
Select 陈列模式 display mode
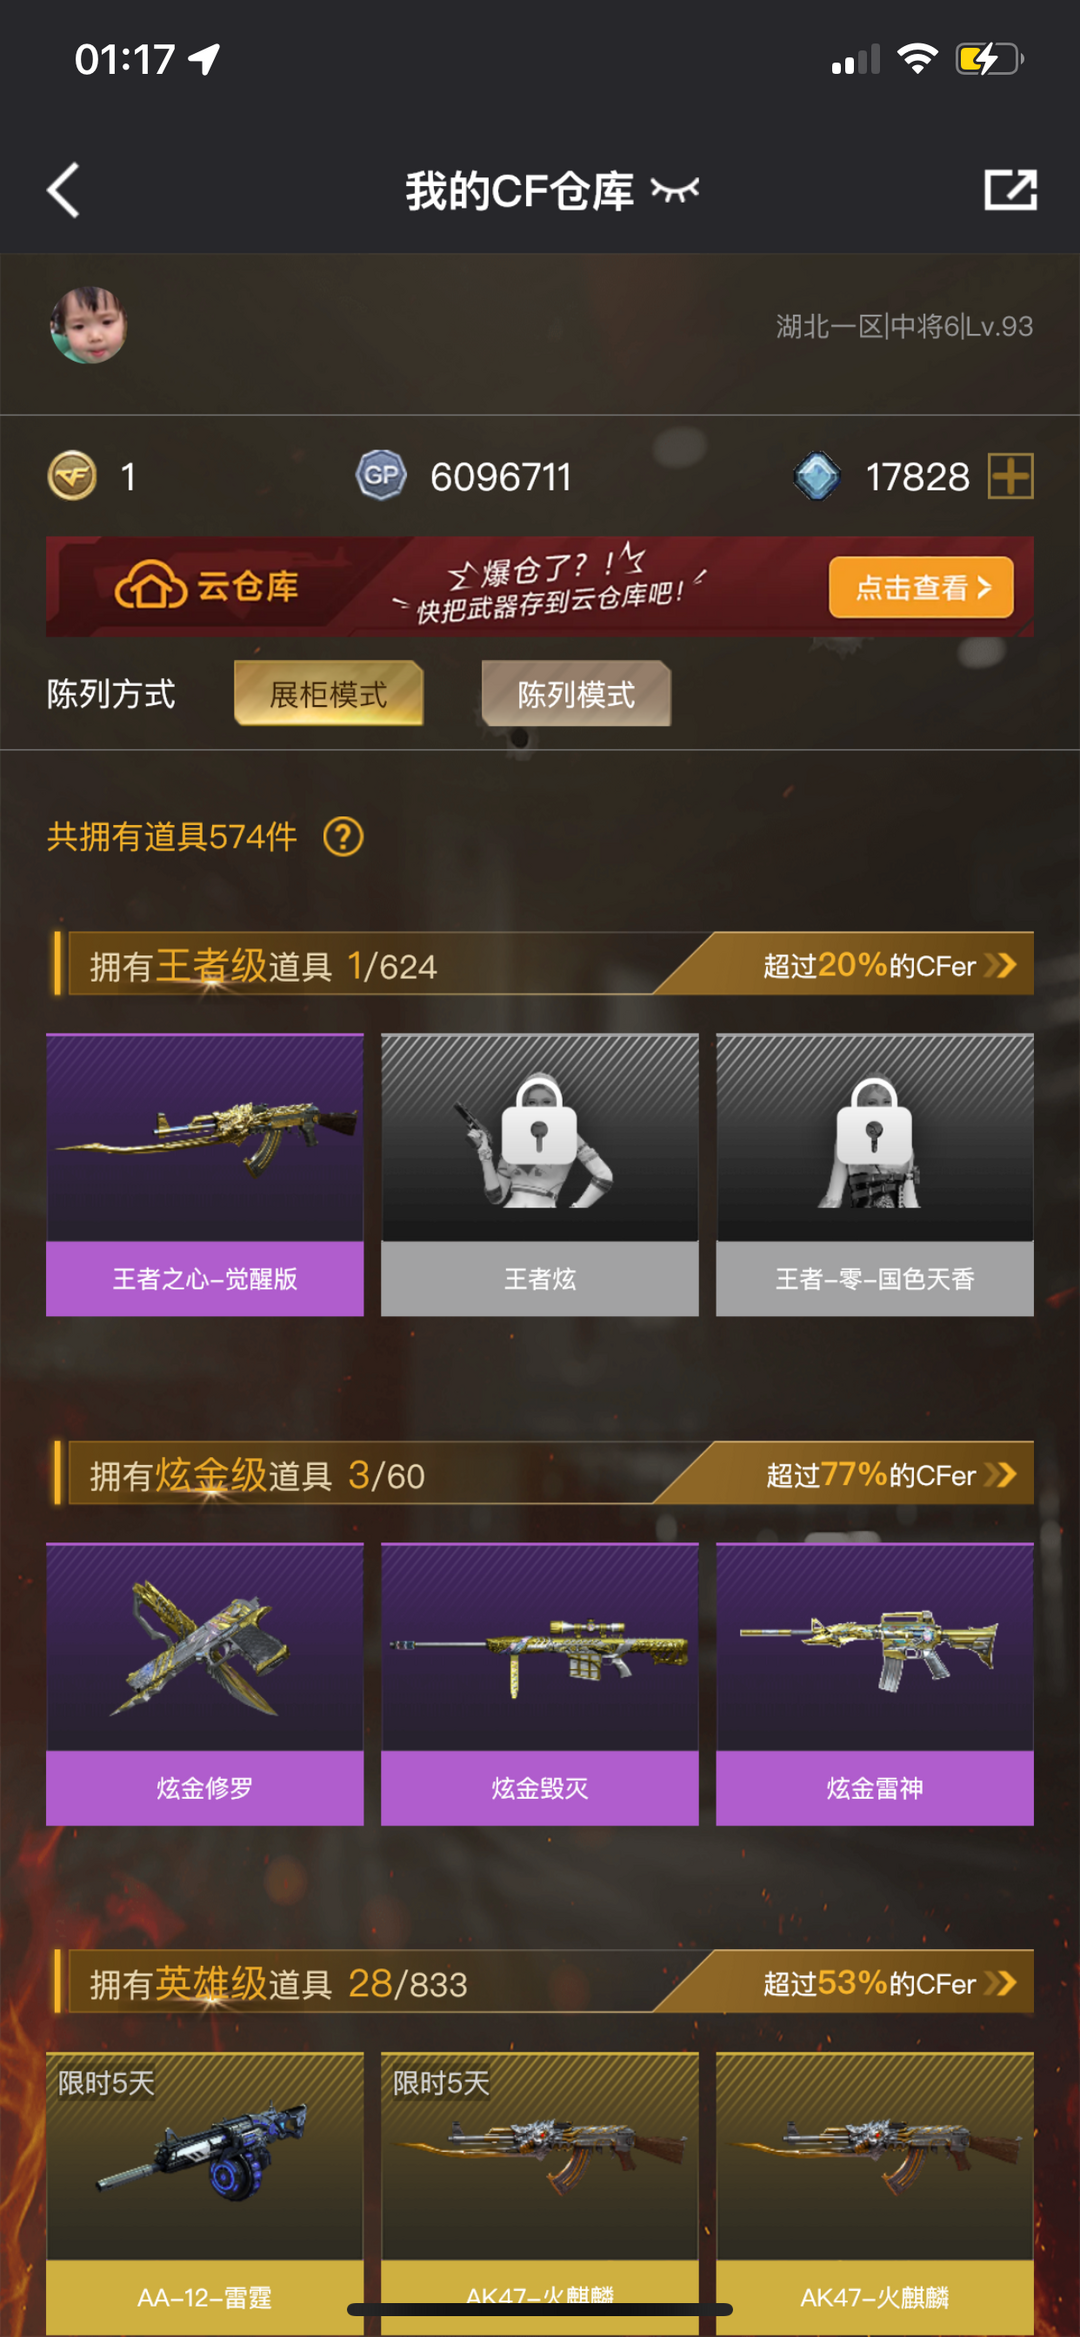pos(576,693)
